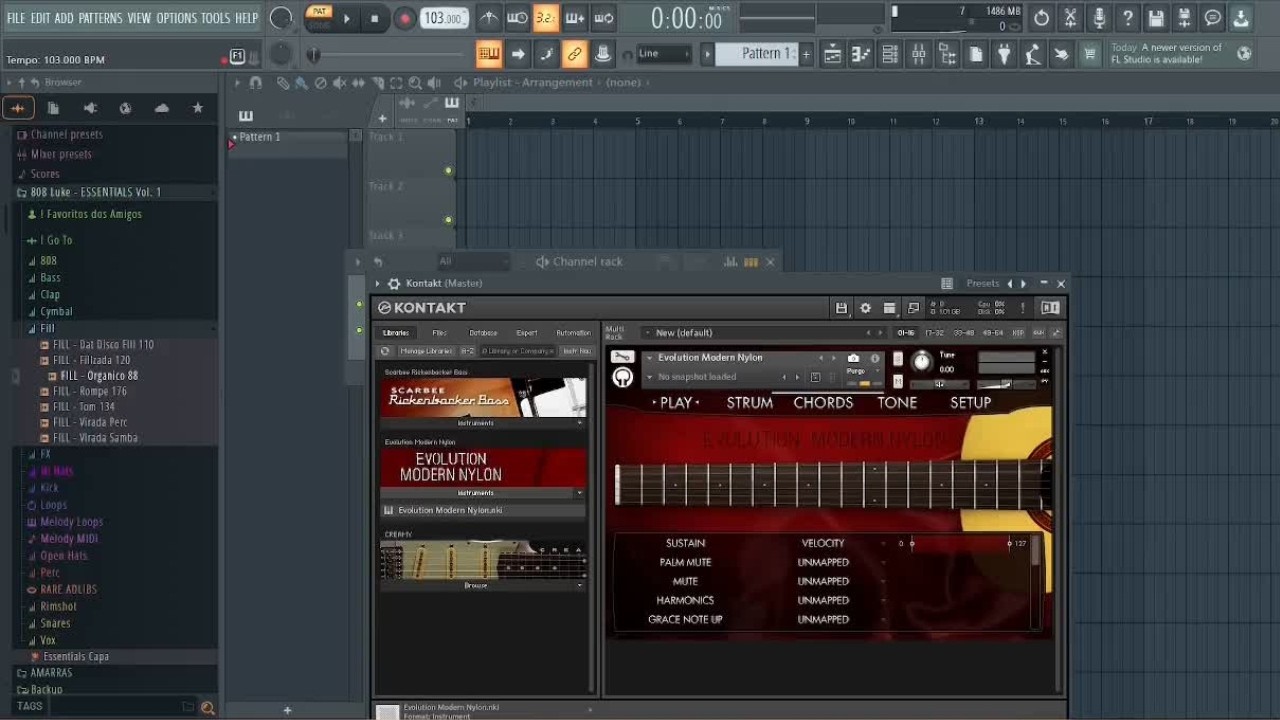Open the Line snap dropdown
Screen dimensions: 1280x720
[x=664, y=54]
